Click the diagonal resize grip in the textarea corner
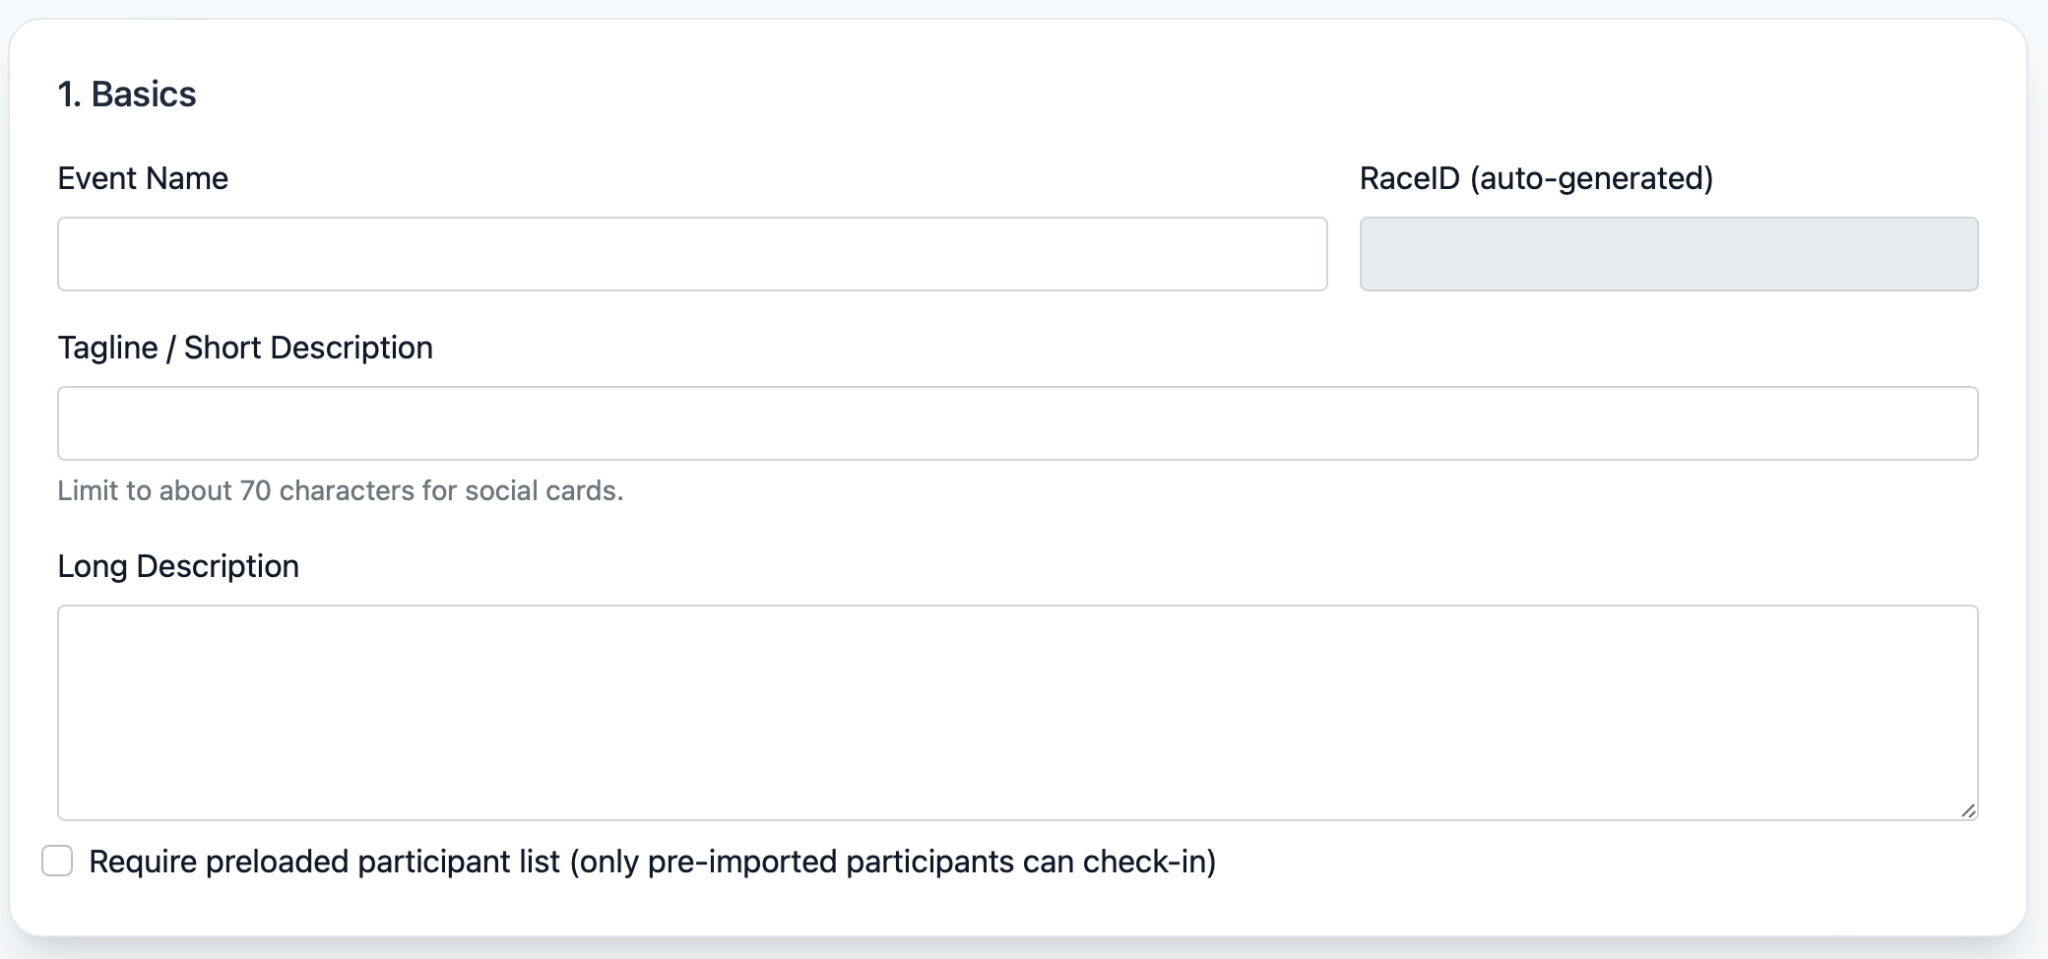Viewport: 2048px width, 959px height. click(x=1968, y=811)
